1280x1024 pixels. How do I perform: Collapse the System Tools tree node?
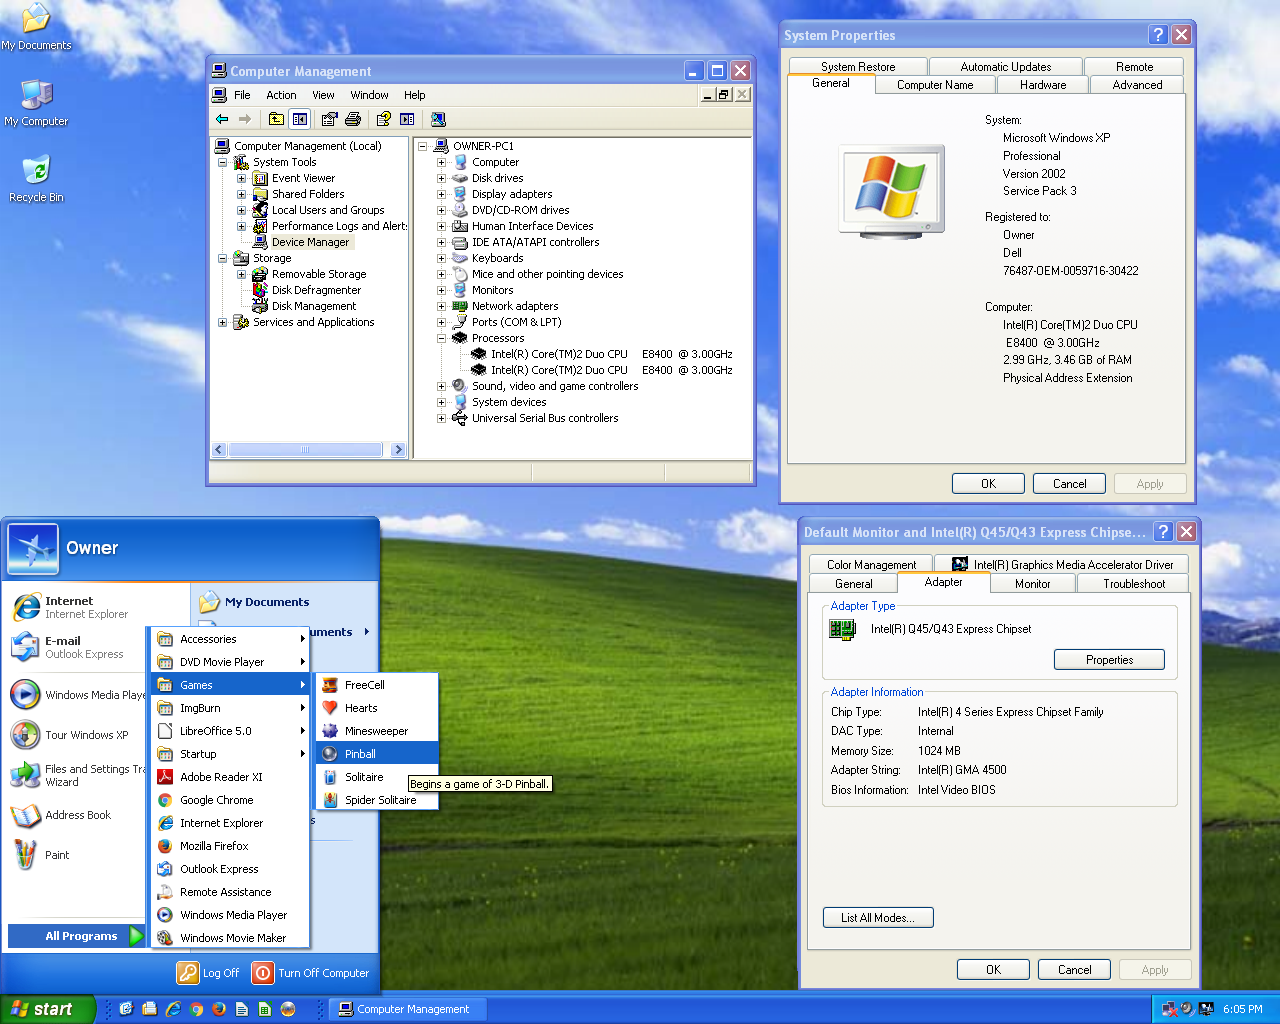point(222,162)
